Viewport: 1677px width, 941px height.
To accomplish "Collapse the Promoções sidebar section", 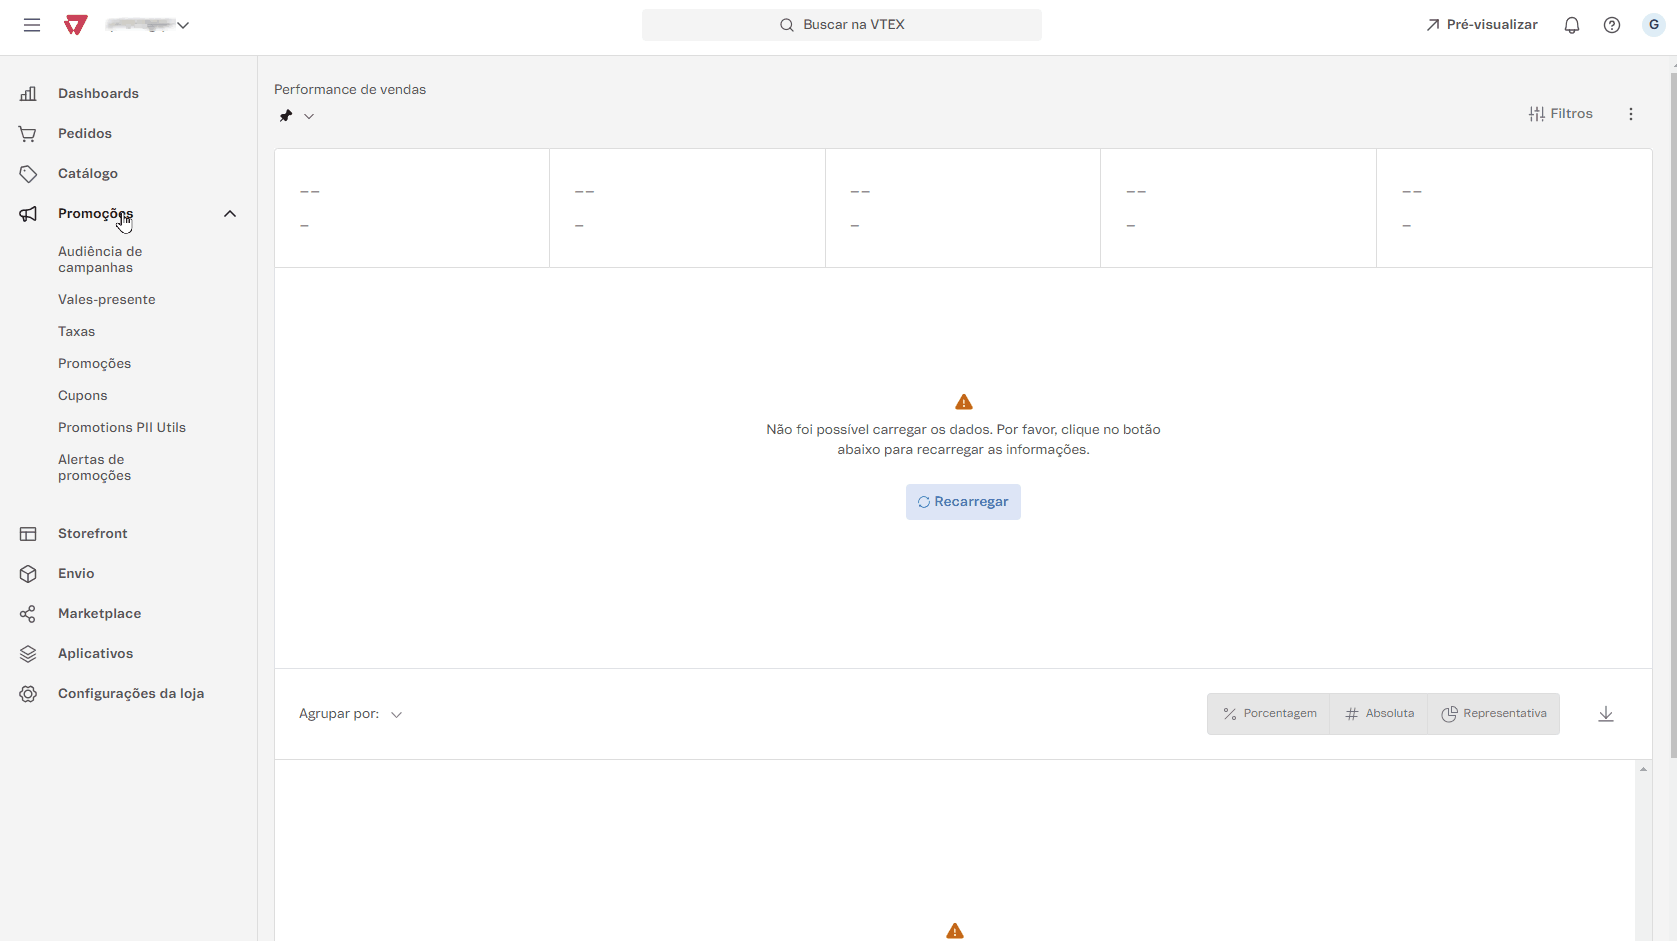I will (229, 214).
